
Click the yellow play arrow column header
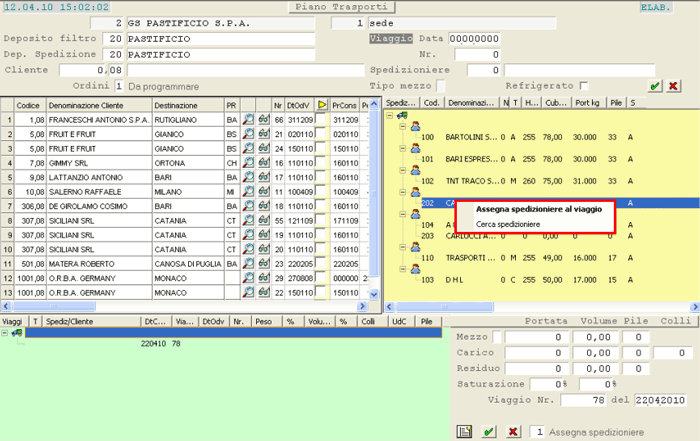[322, 104]
